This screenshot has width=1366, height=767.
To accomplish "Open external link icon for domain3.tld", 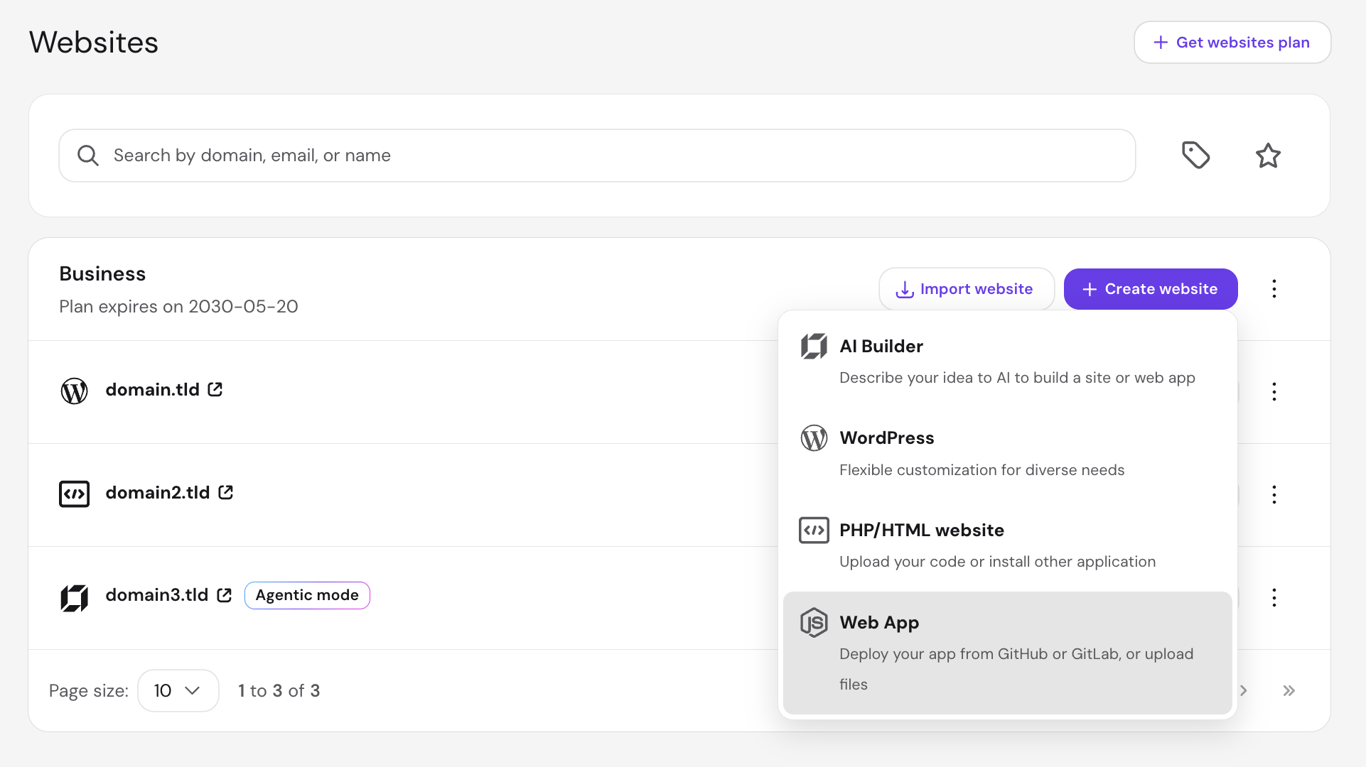I will pos(225,595).
